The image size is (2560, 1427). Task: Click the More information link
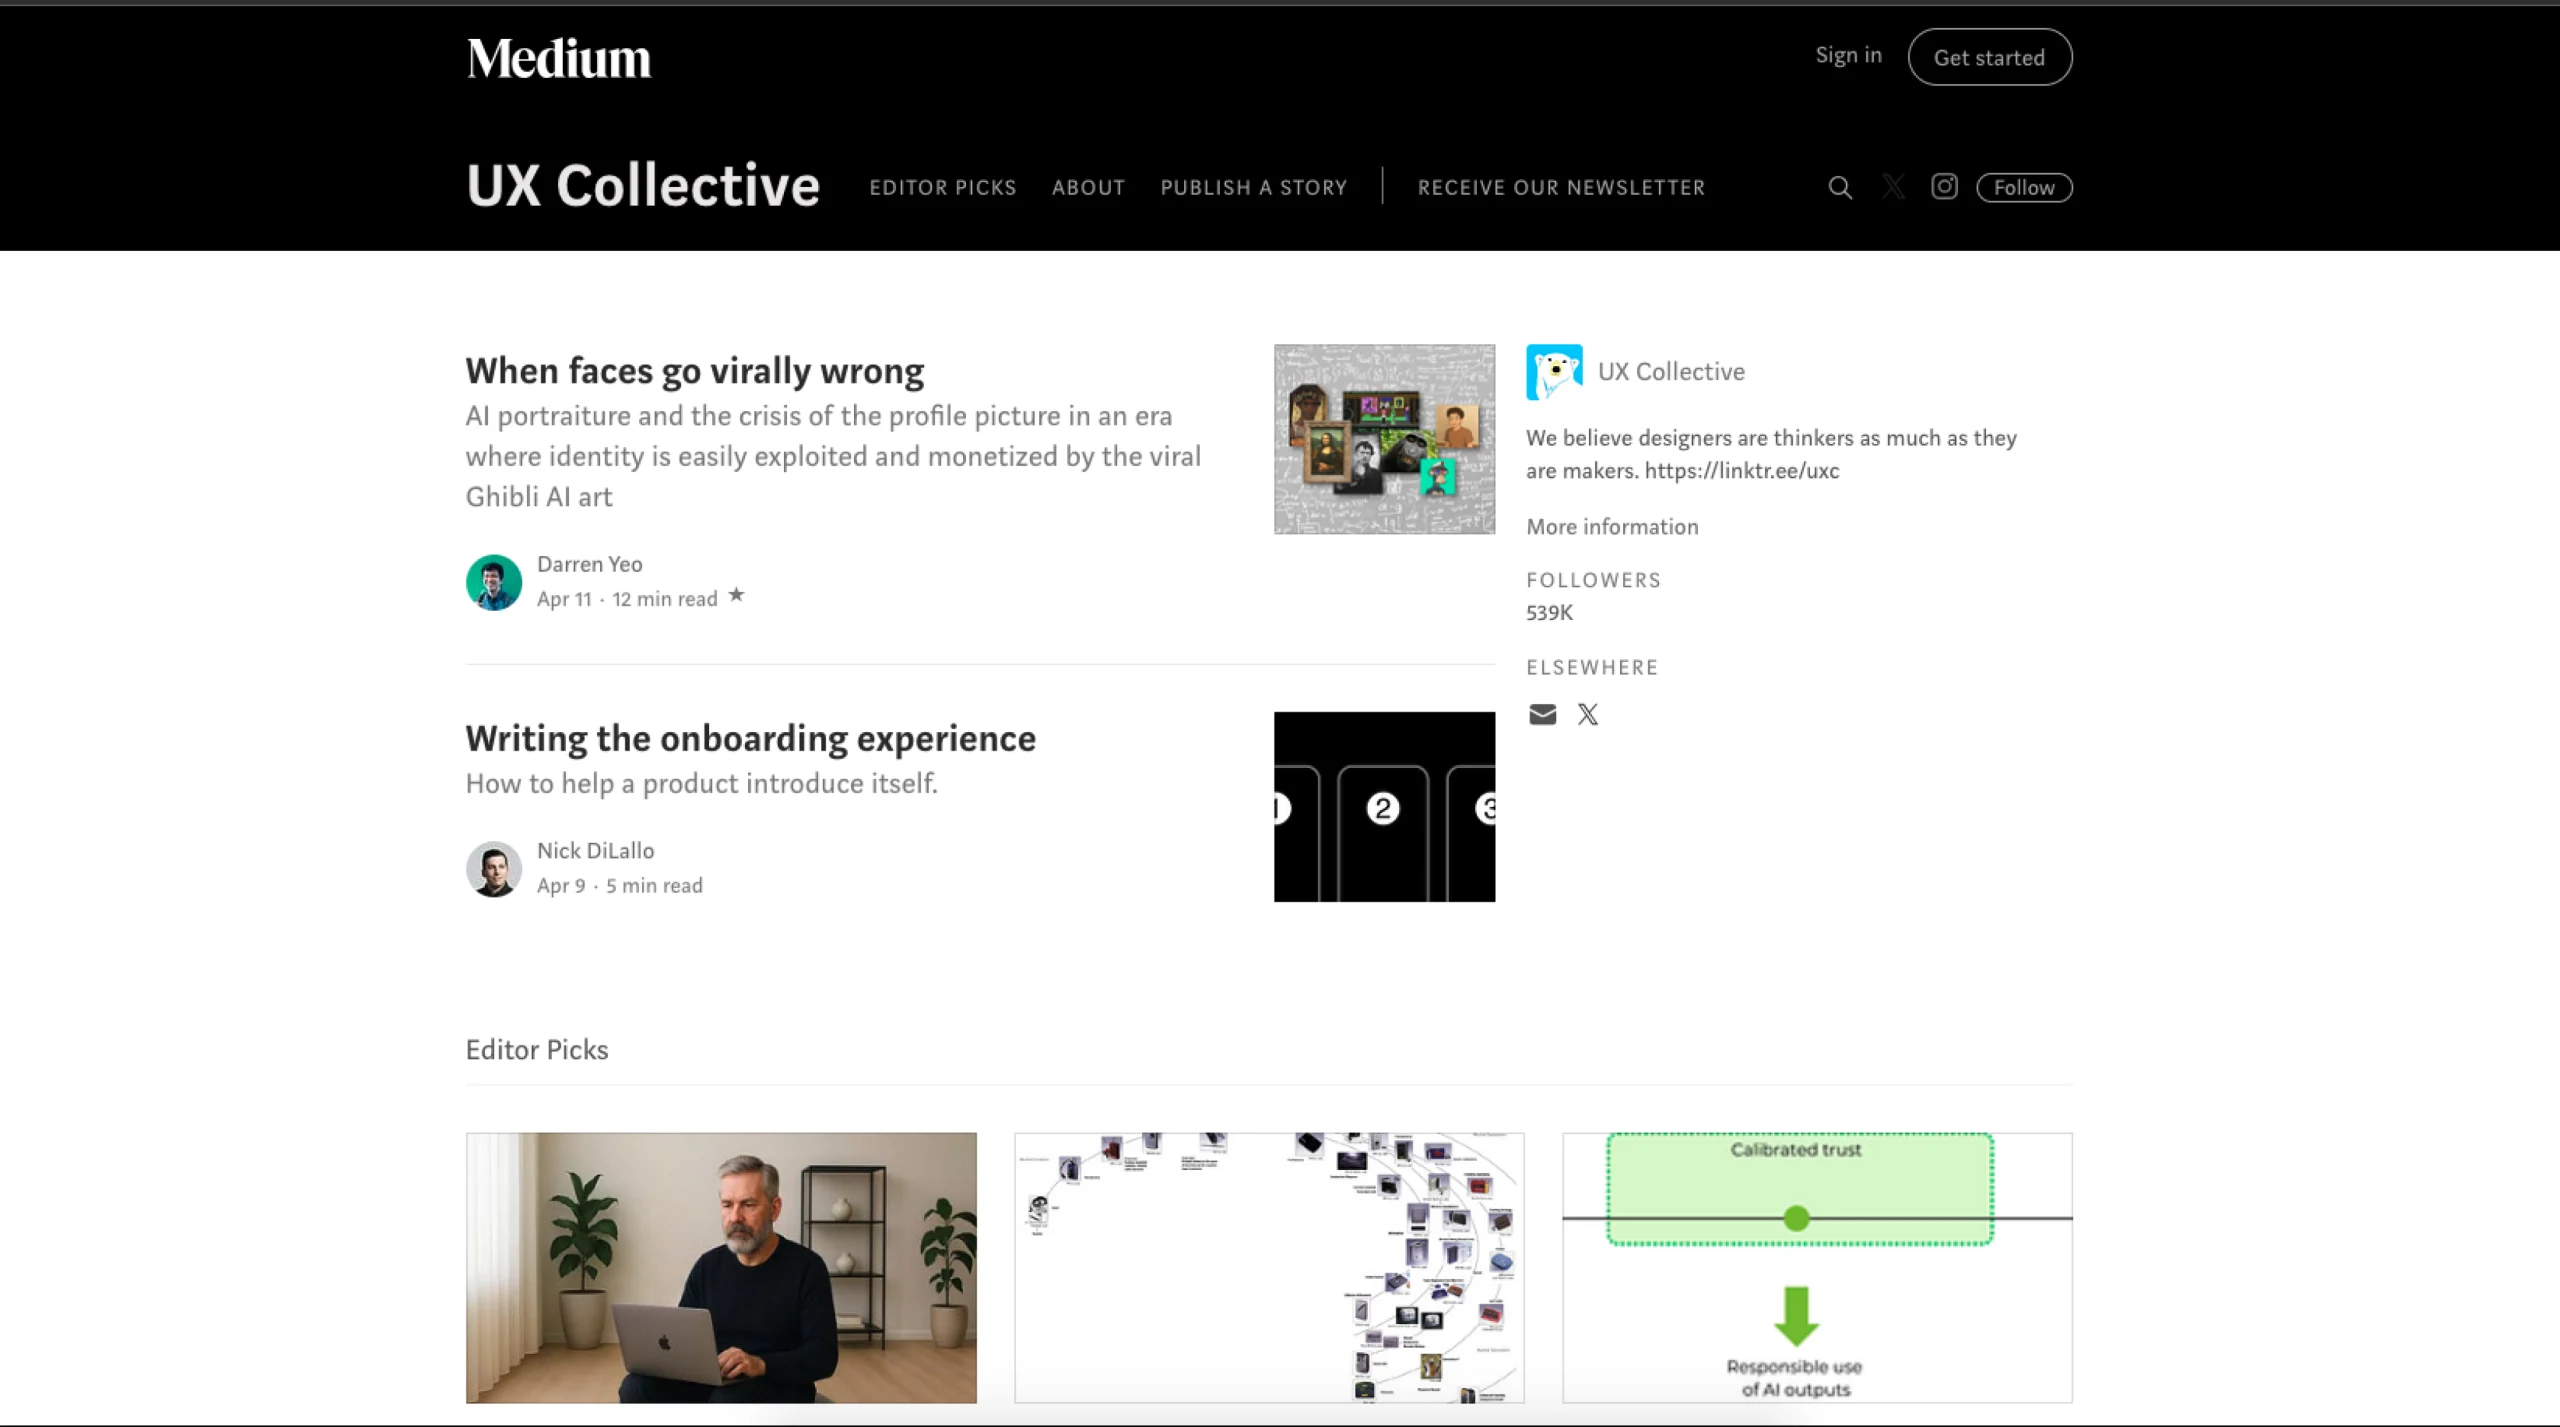click(x=1612, y=527)
